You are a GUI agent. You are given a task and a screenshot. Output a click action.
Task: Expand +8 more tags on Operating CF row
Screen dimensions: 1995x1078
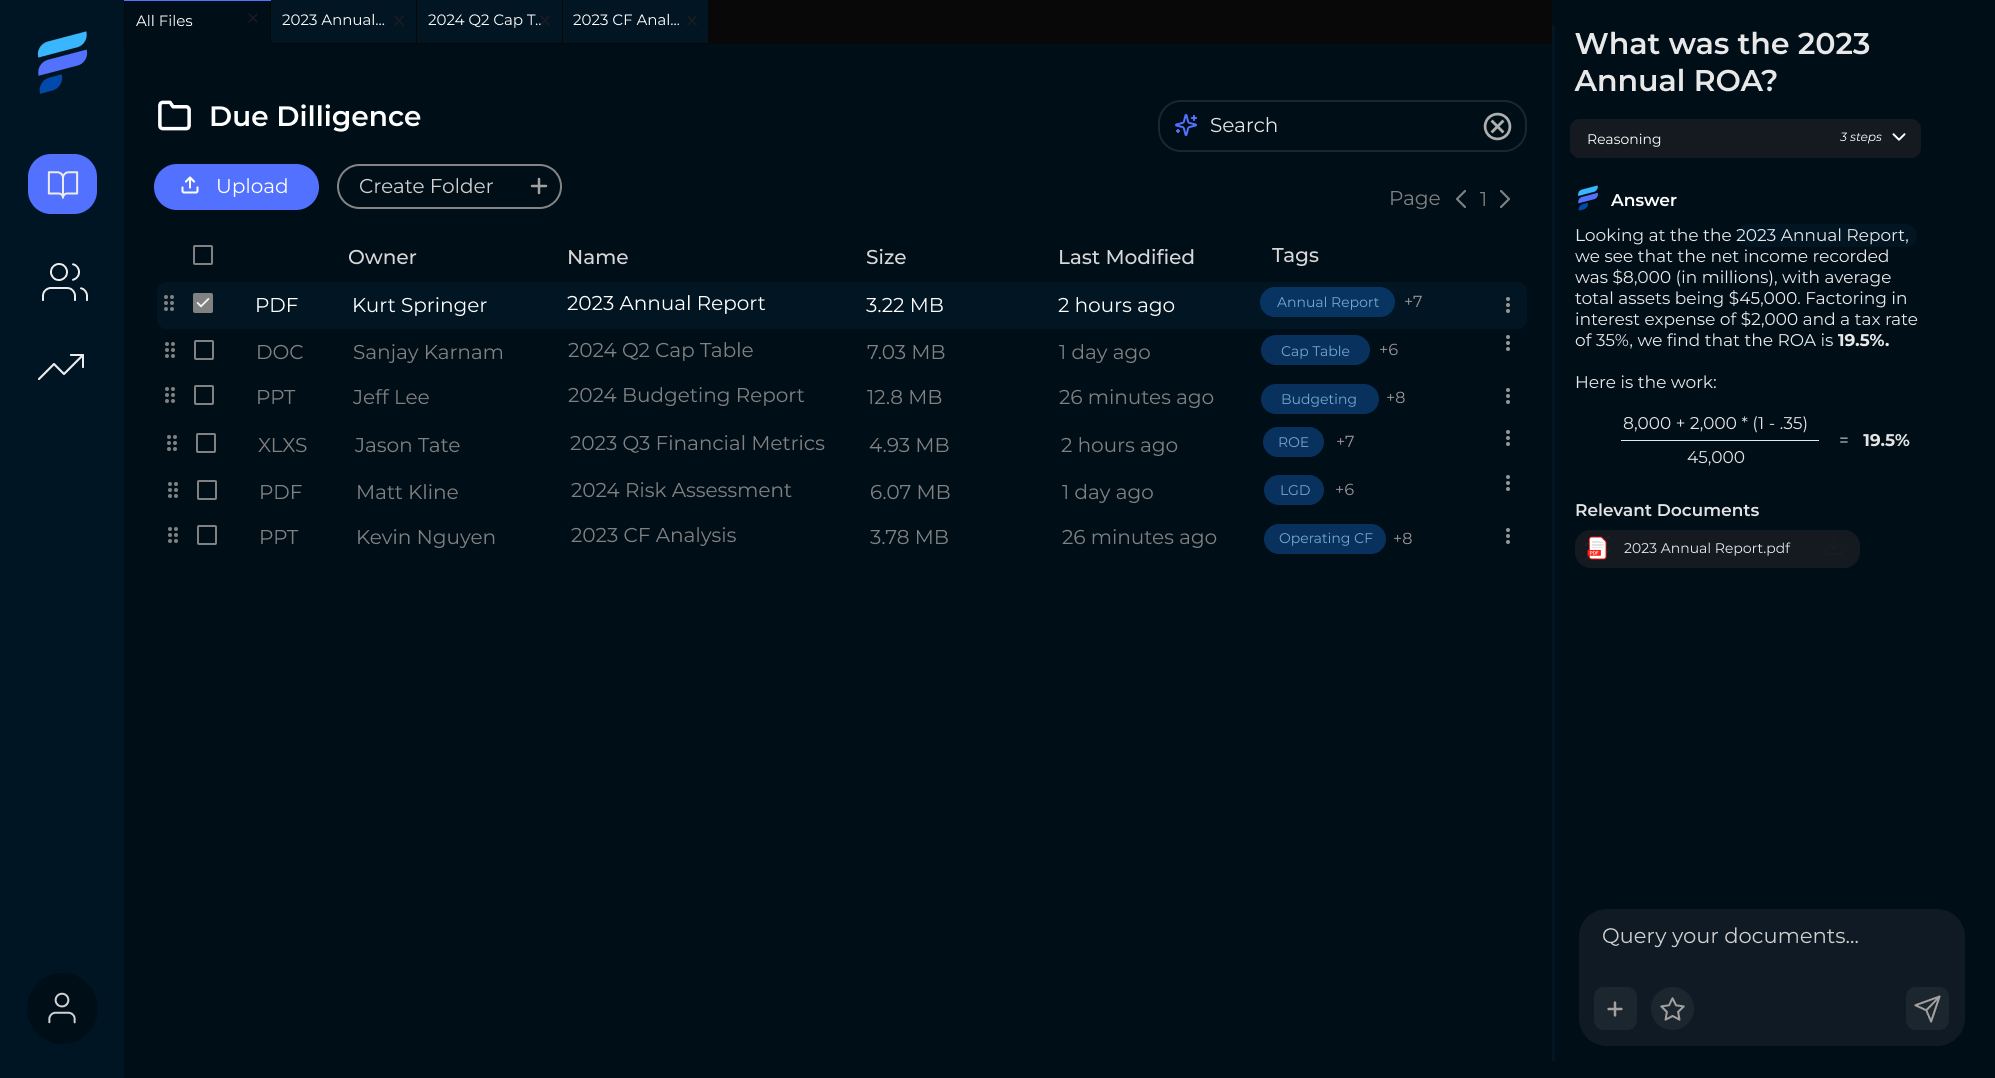point(1403,538)
